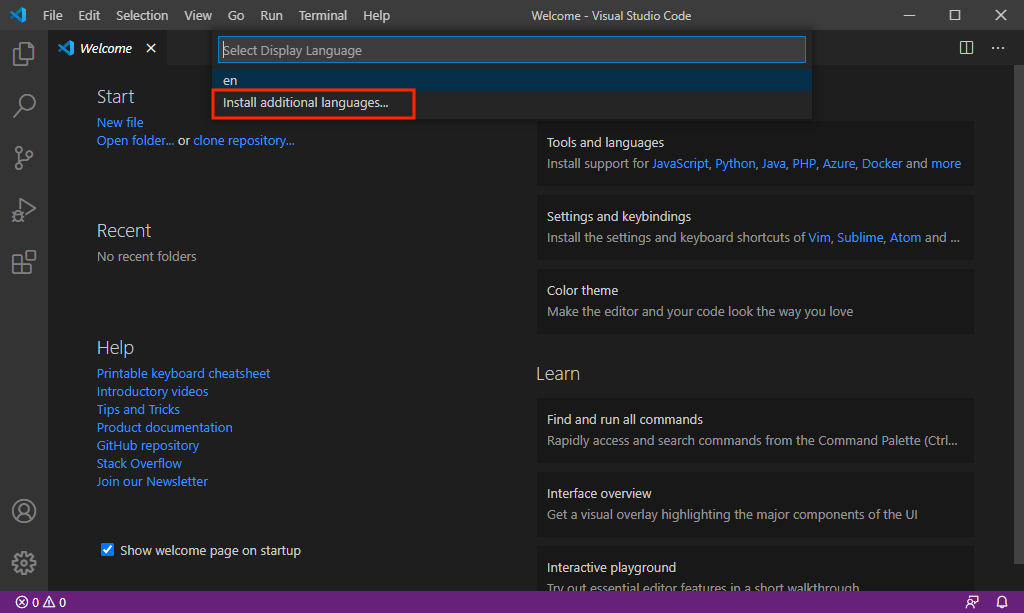1024x613 pixels.
Task: Open the More Actions ellipsis menu
Action: [x=998, y=48]
